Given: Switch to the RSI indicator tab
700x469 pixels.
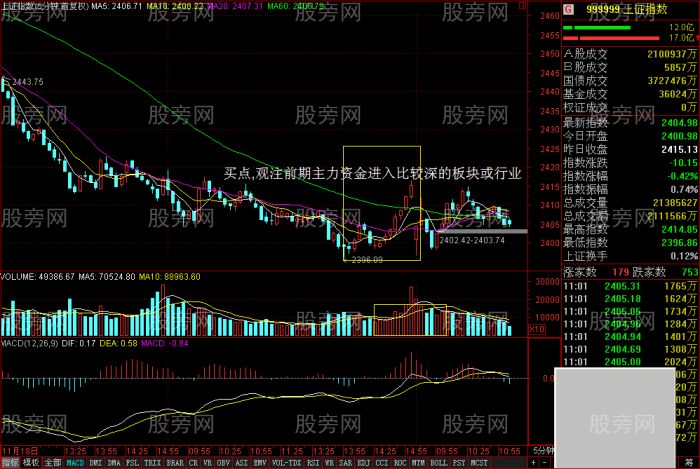Looking at the screenshot, I should (313, 463).
